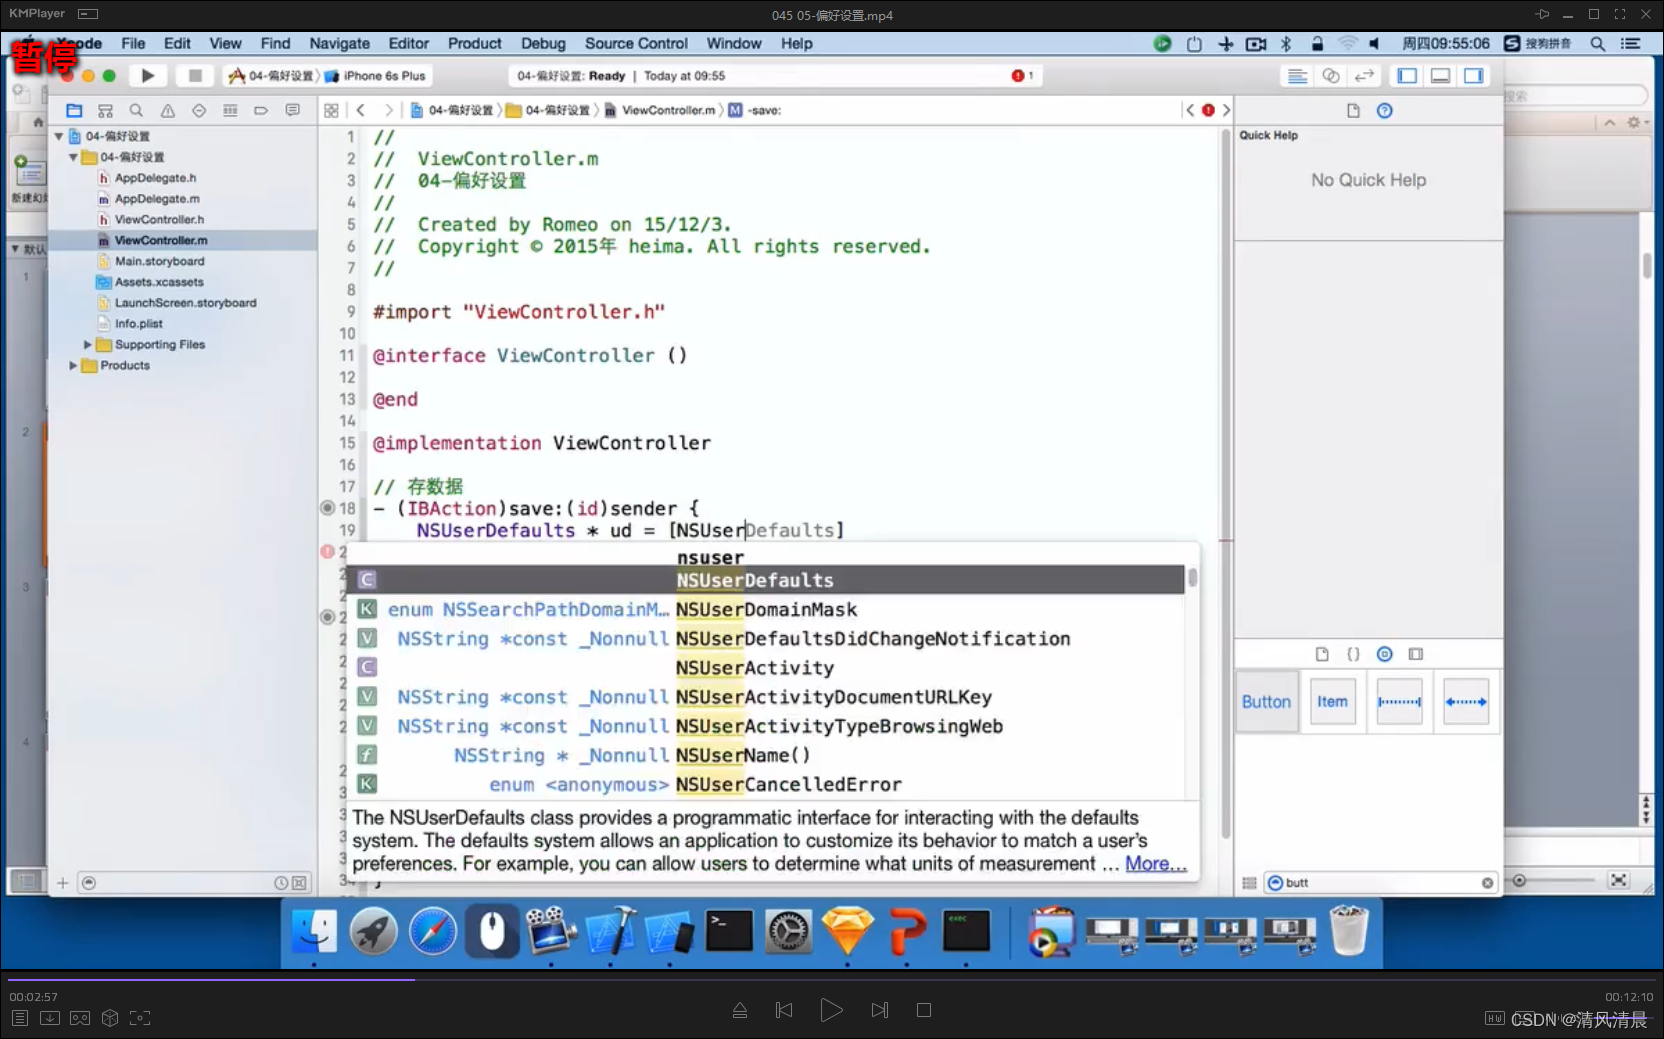This screenshot has height=1039, width=1664.
Task: Select the Button object in library
Action: click(1267, 702)
